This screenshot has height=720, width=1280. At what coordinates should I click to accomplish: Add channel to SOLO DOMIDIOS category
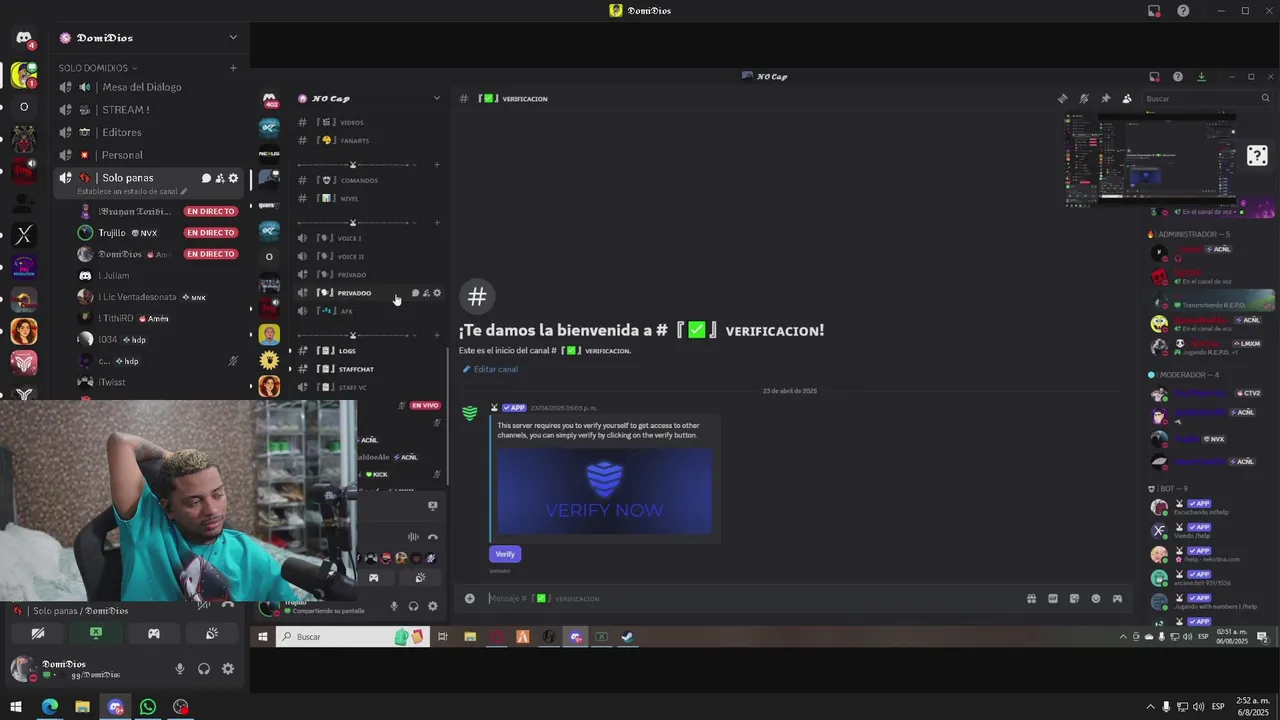[233, 68]
